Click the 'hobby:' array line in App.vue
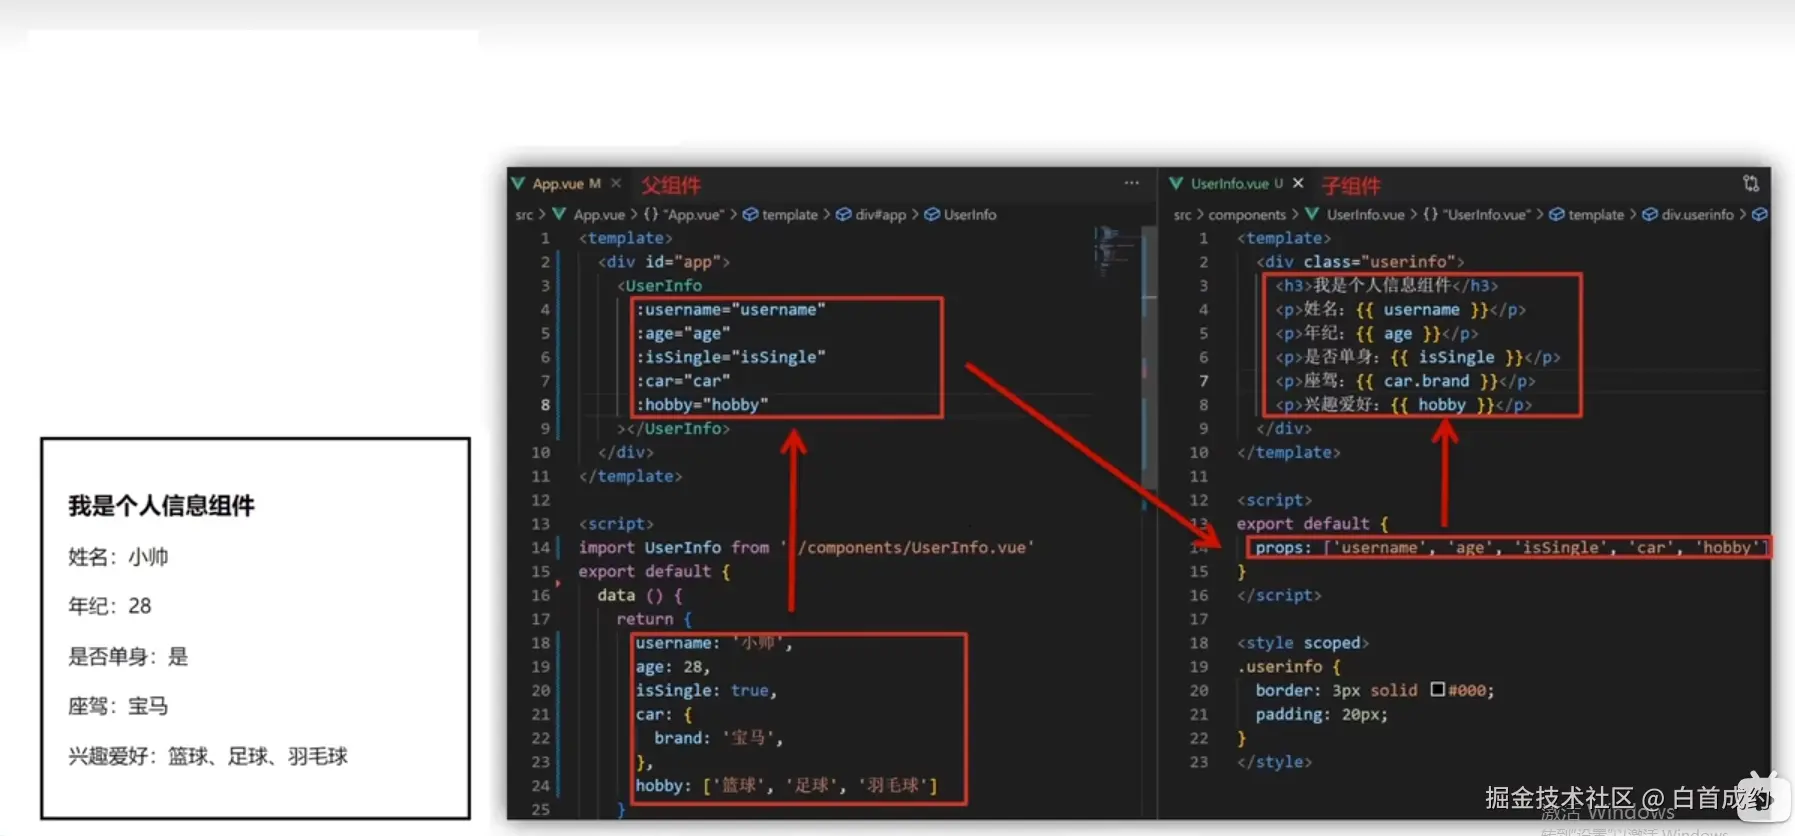The height and width of the screenshot is (836, 1795). pyautogui.click(x=787, y=786)
